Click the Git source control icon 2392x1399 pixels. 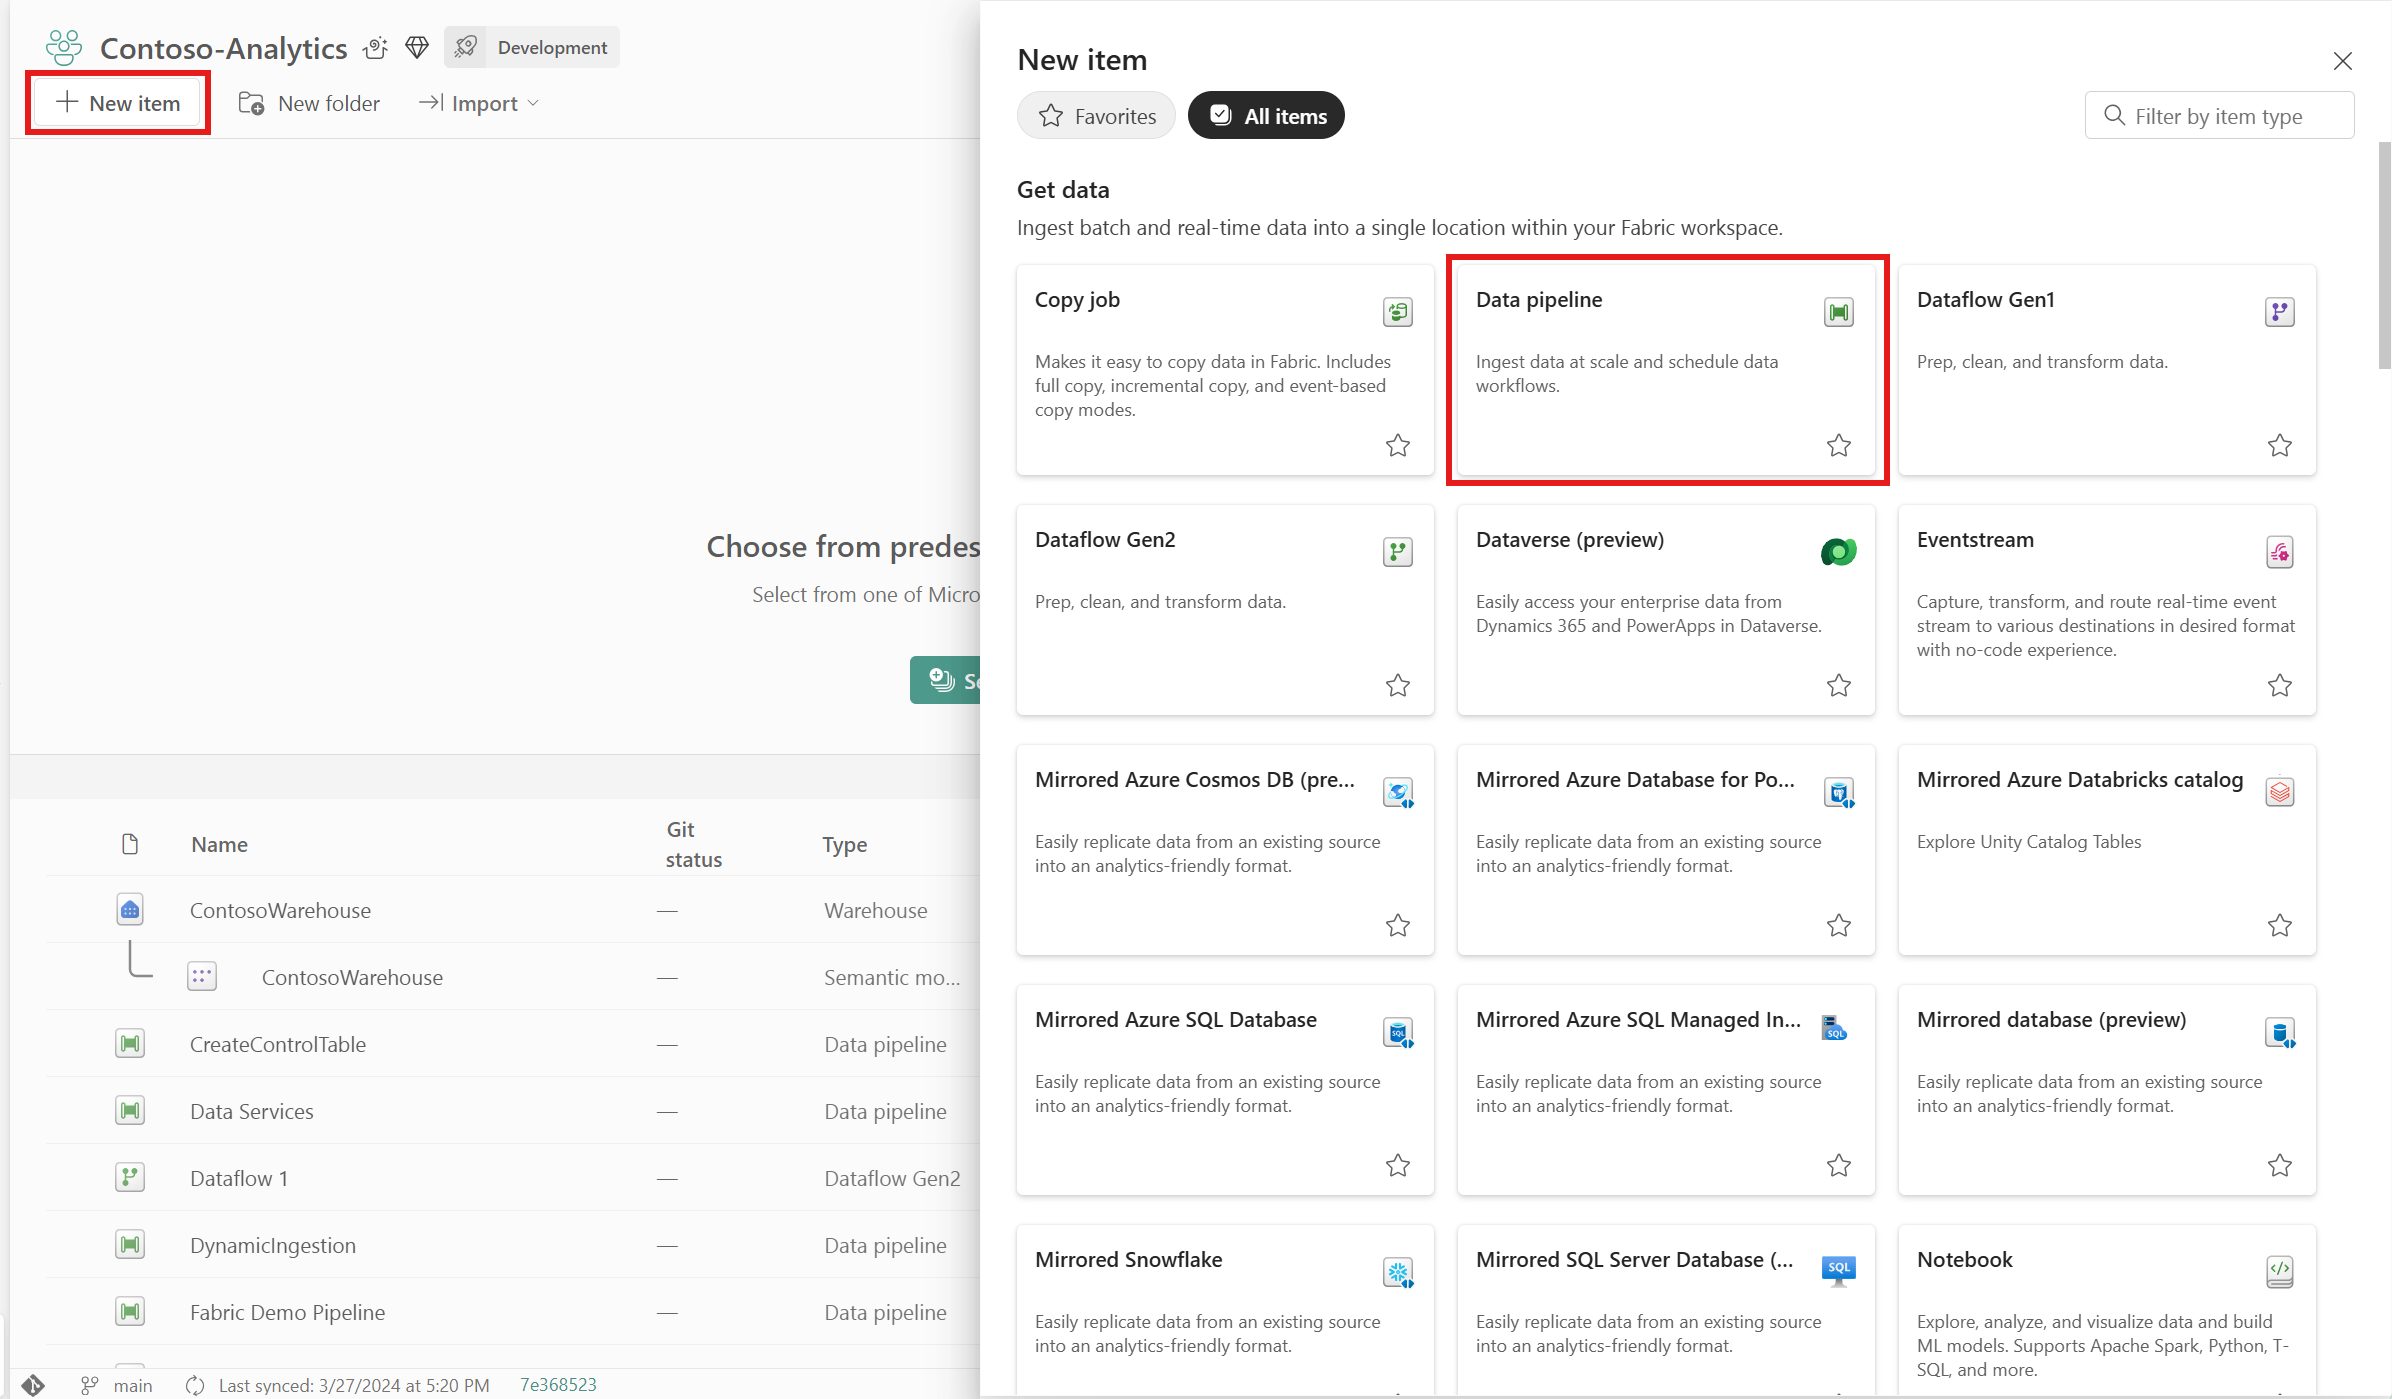33,1385
